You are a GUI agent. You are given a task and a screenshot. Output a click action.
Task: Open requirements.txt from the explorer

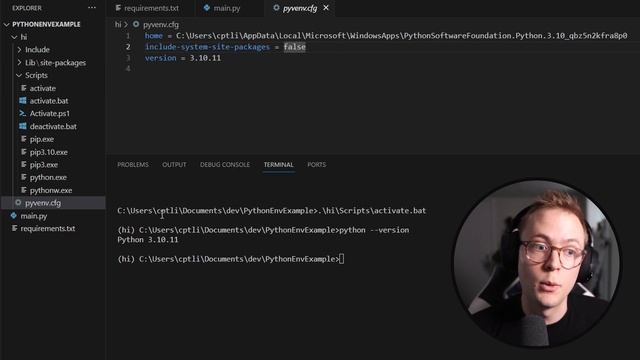48,229
